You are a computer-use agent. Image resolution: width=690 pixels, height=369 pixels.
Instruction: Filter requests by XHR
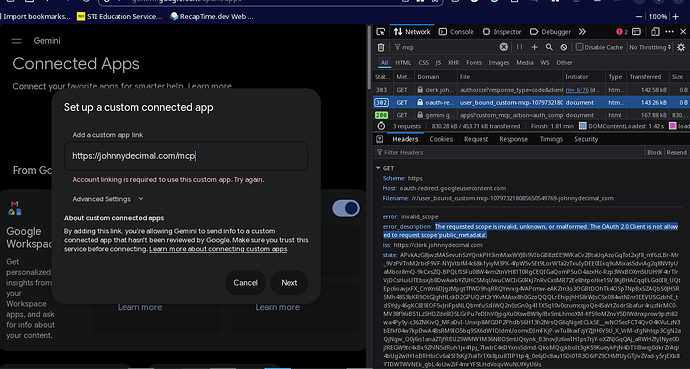(453, 62)
